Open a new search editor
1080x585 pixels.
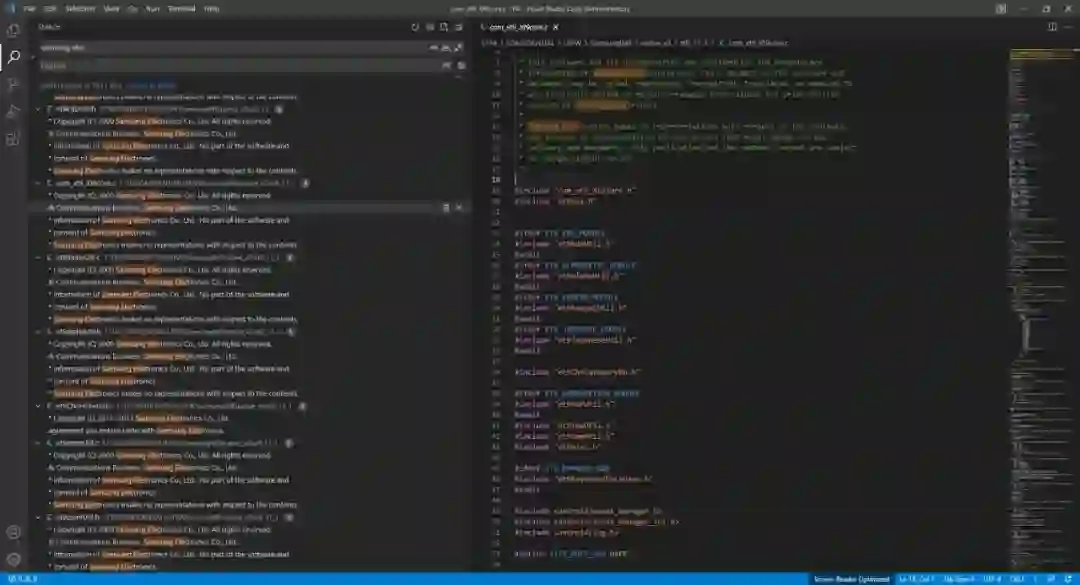pyautogui.click(x=444, y=27)
